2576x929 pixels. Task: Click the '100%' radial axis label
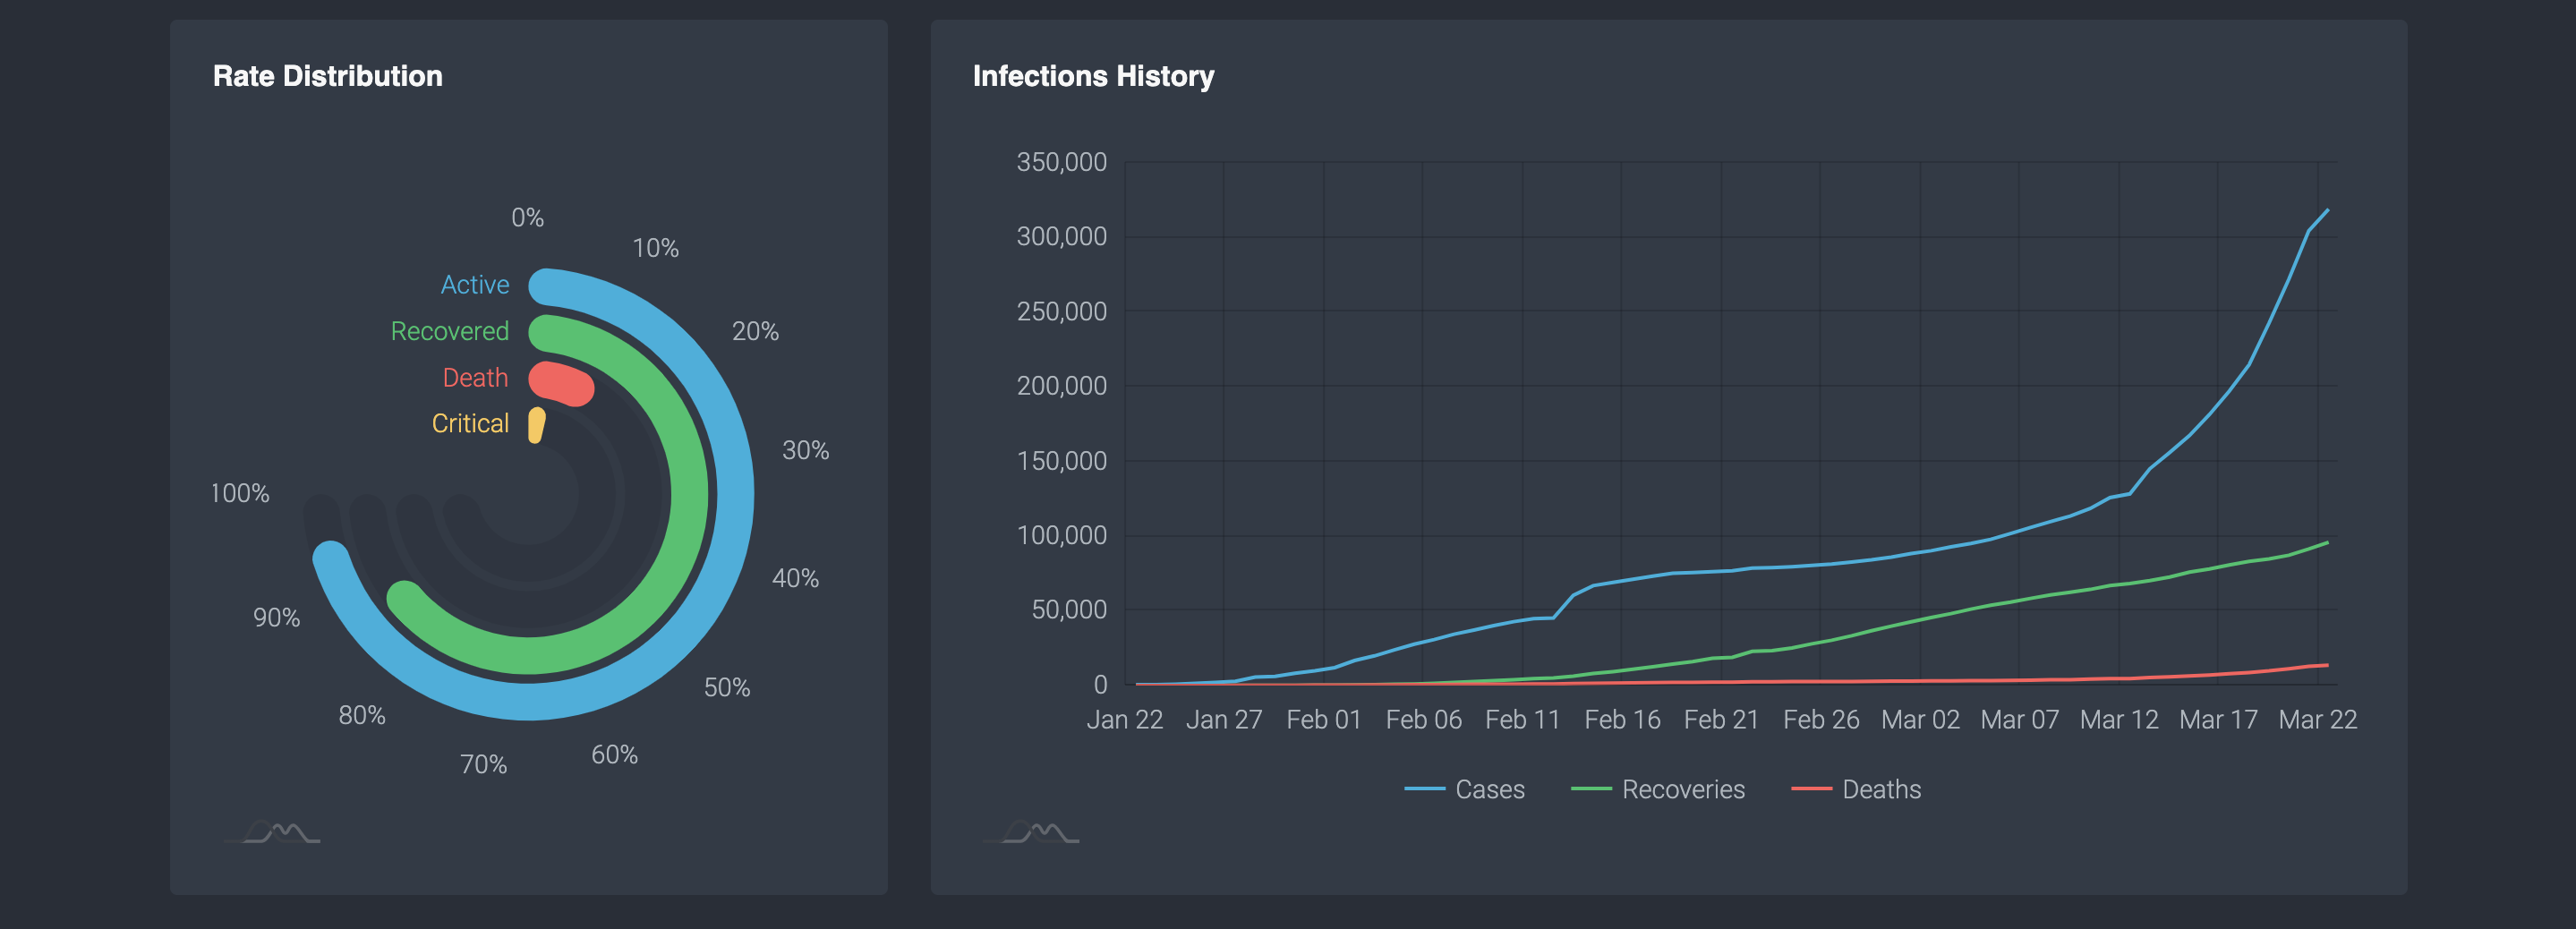[240, 494]
